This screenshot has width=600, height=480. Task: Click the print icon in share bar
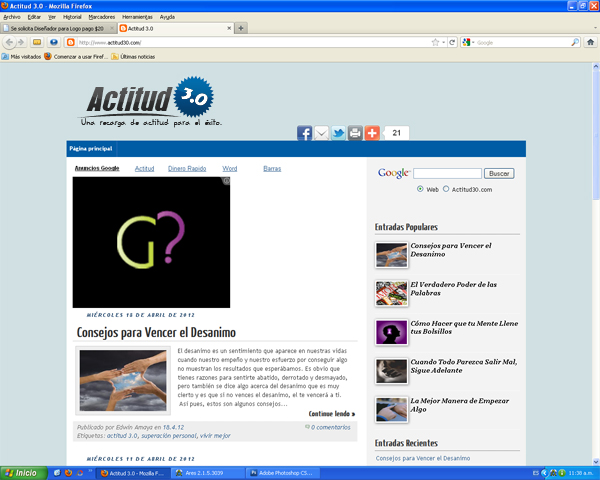coord(355,133)
